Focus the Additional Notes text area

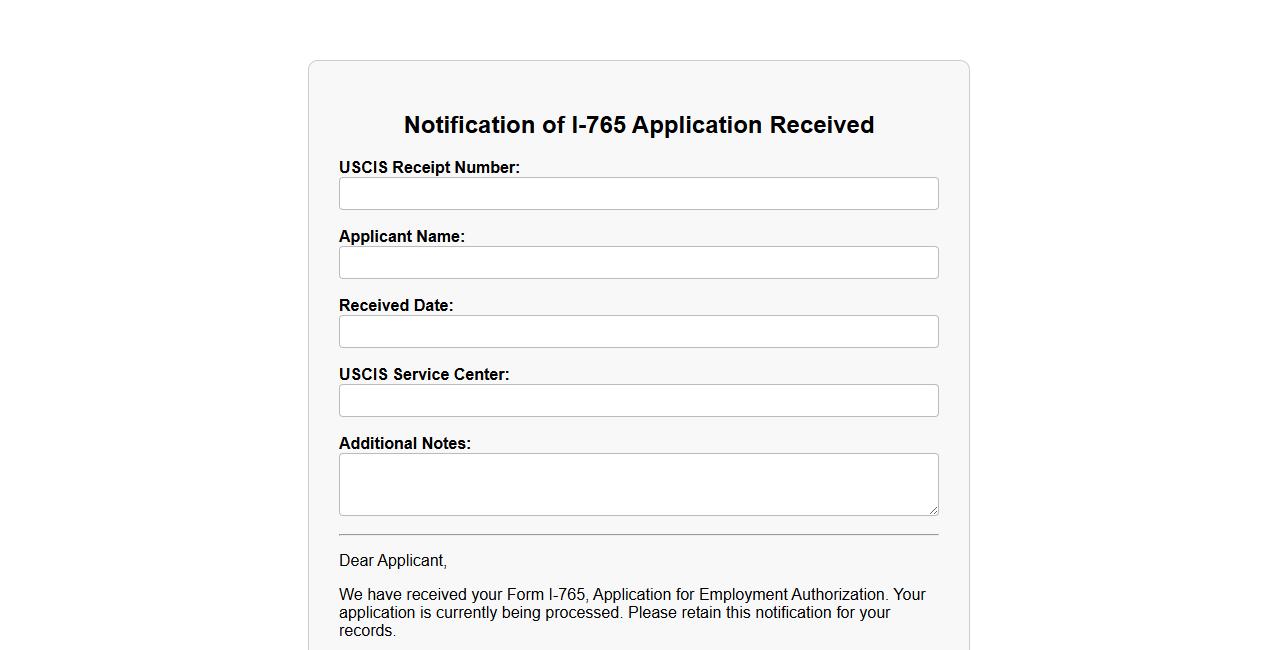pyautogui.click(x=638, y=484)
